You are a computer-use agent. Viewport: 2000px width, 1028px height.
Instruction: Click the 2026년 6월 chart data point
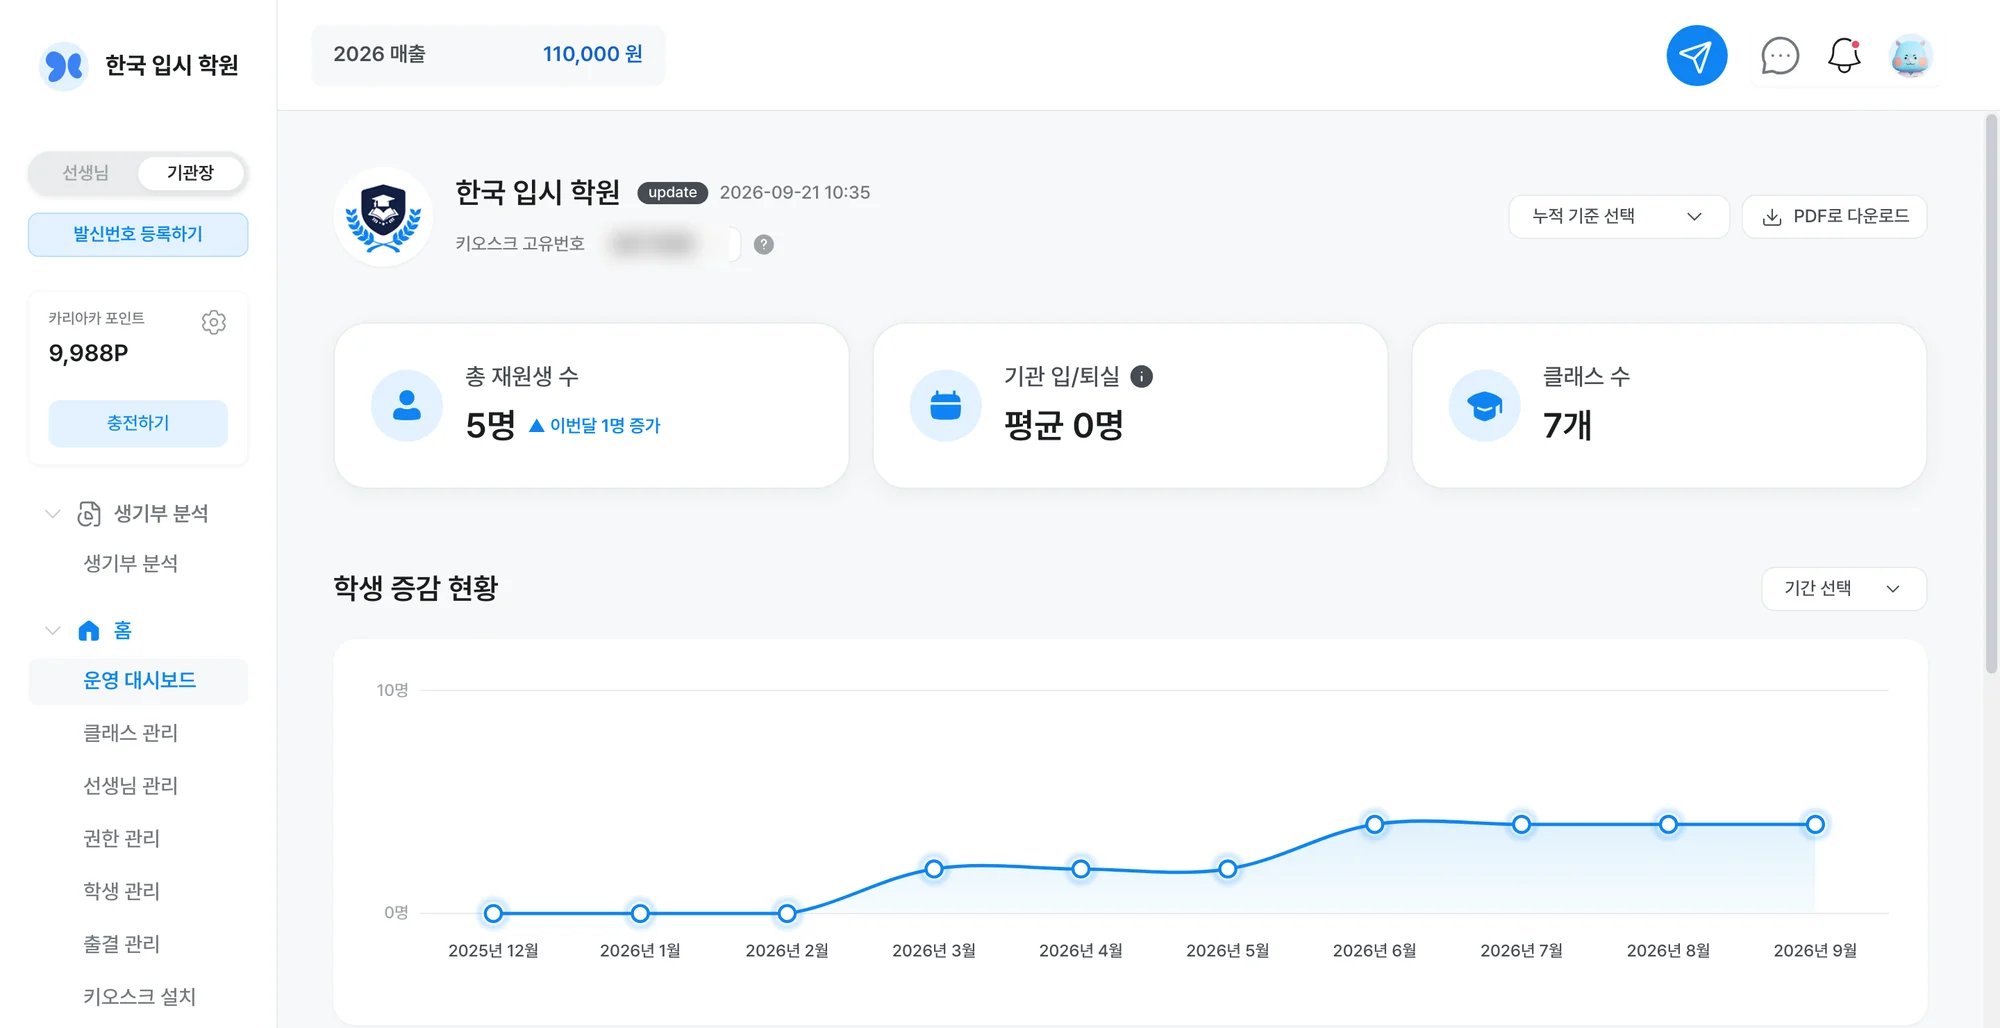pyautogui.click(x=1375, y=825)
